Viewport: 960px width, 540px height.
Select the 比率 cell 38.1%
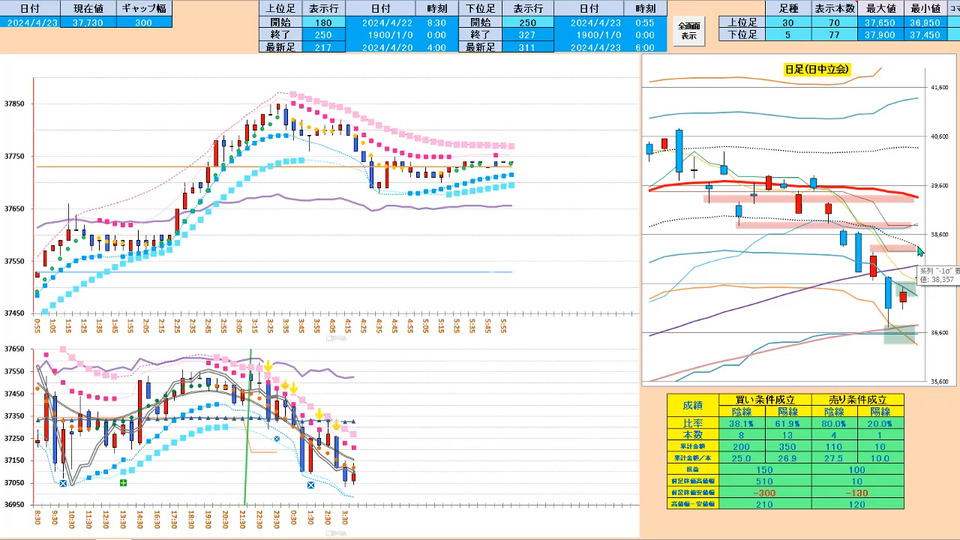[741, 423]
